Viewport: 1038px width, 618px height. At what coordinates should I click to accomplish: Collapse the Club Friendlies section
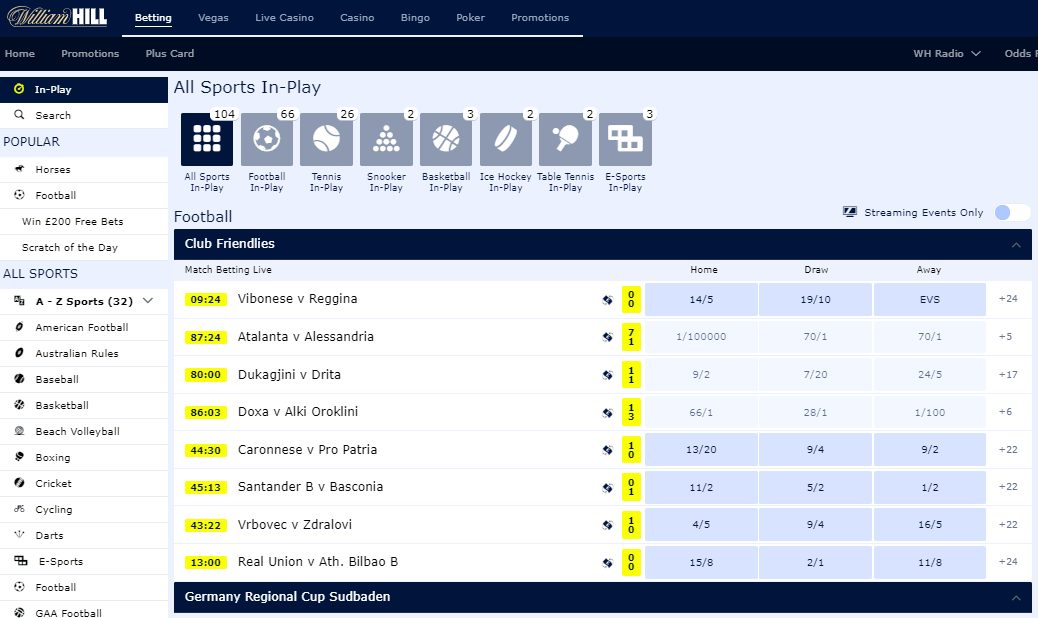(x=1016, y=245)
